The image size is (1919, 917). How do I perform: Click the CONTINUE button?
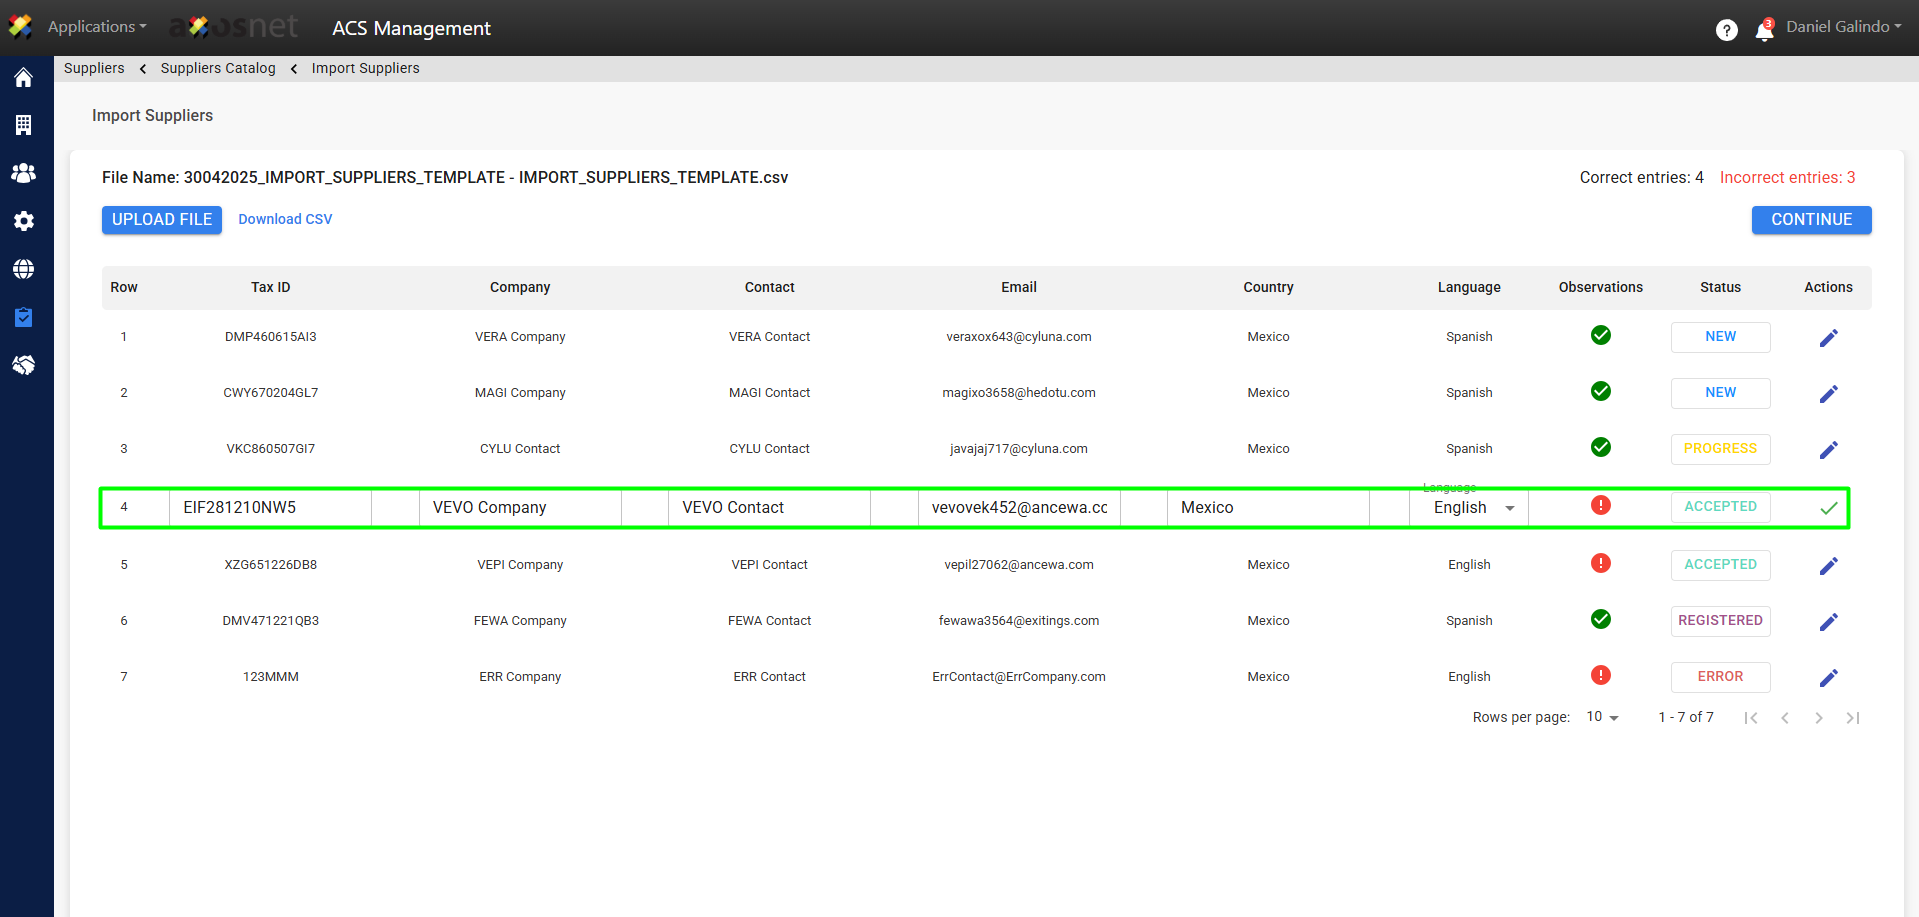point(1811,220)
